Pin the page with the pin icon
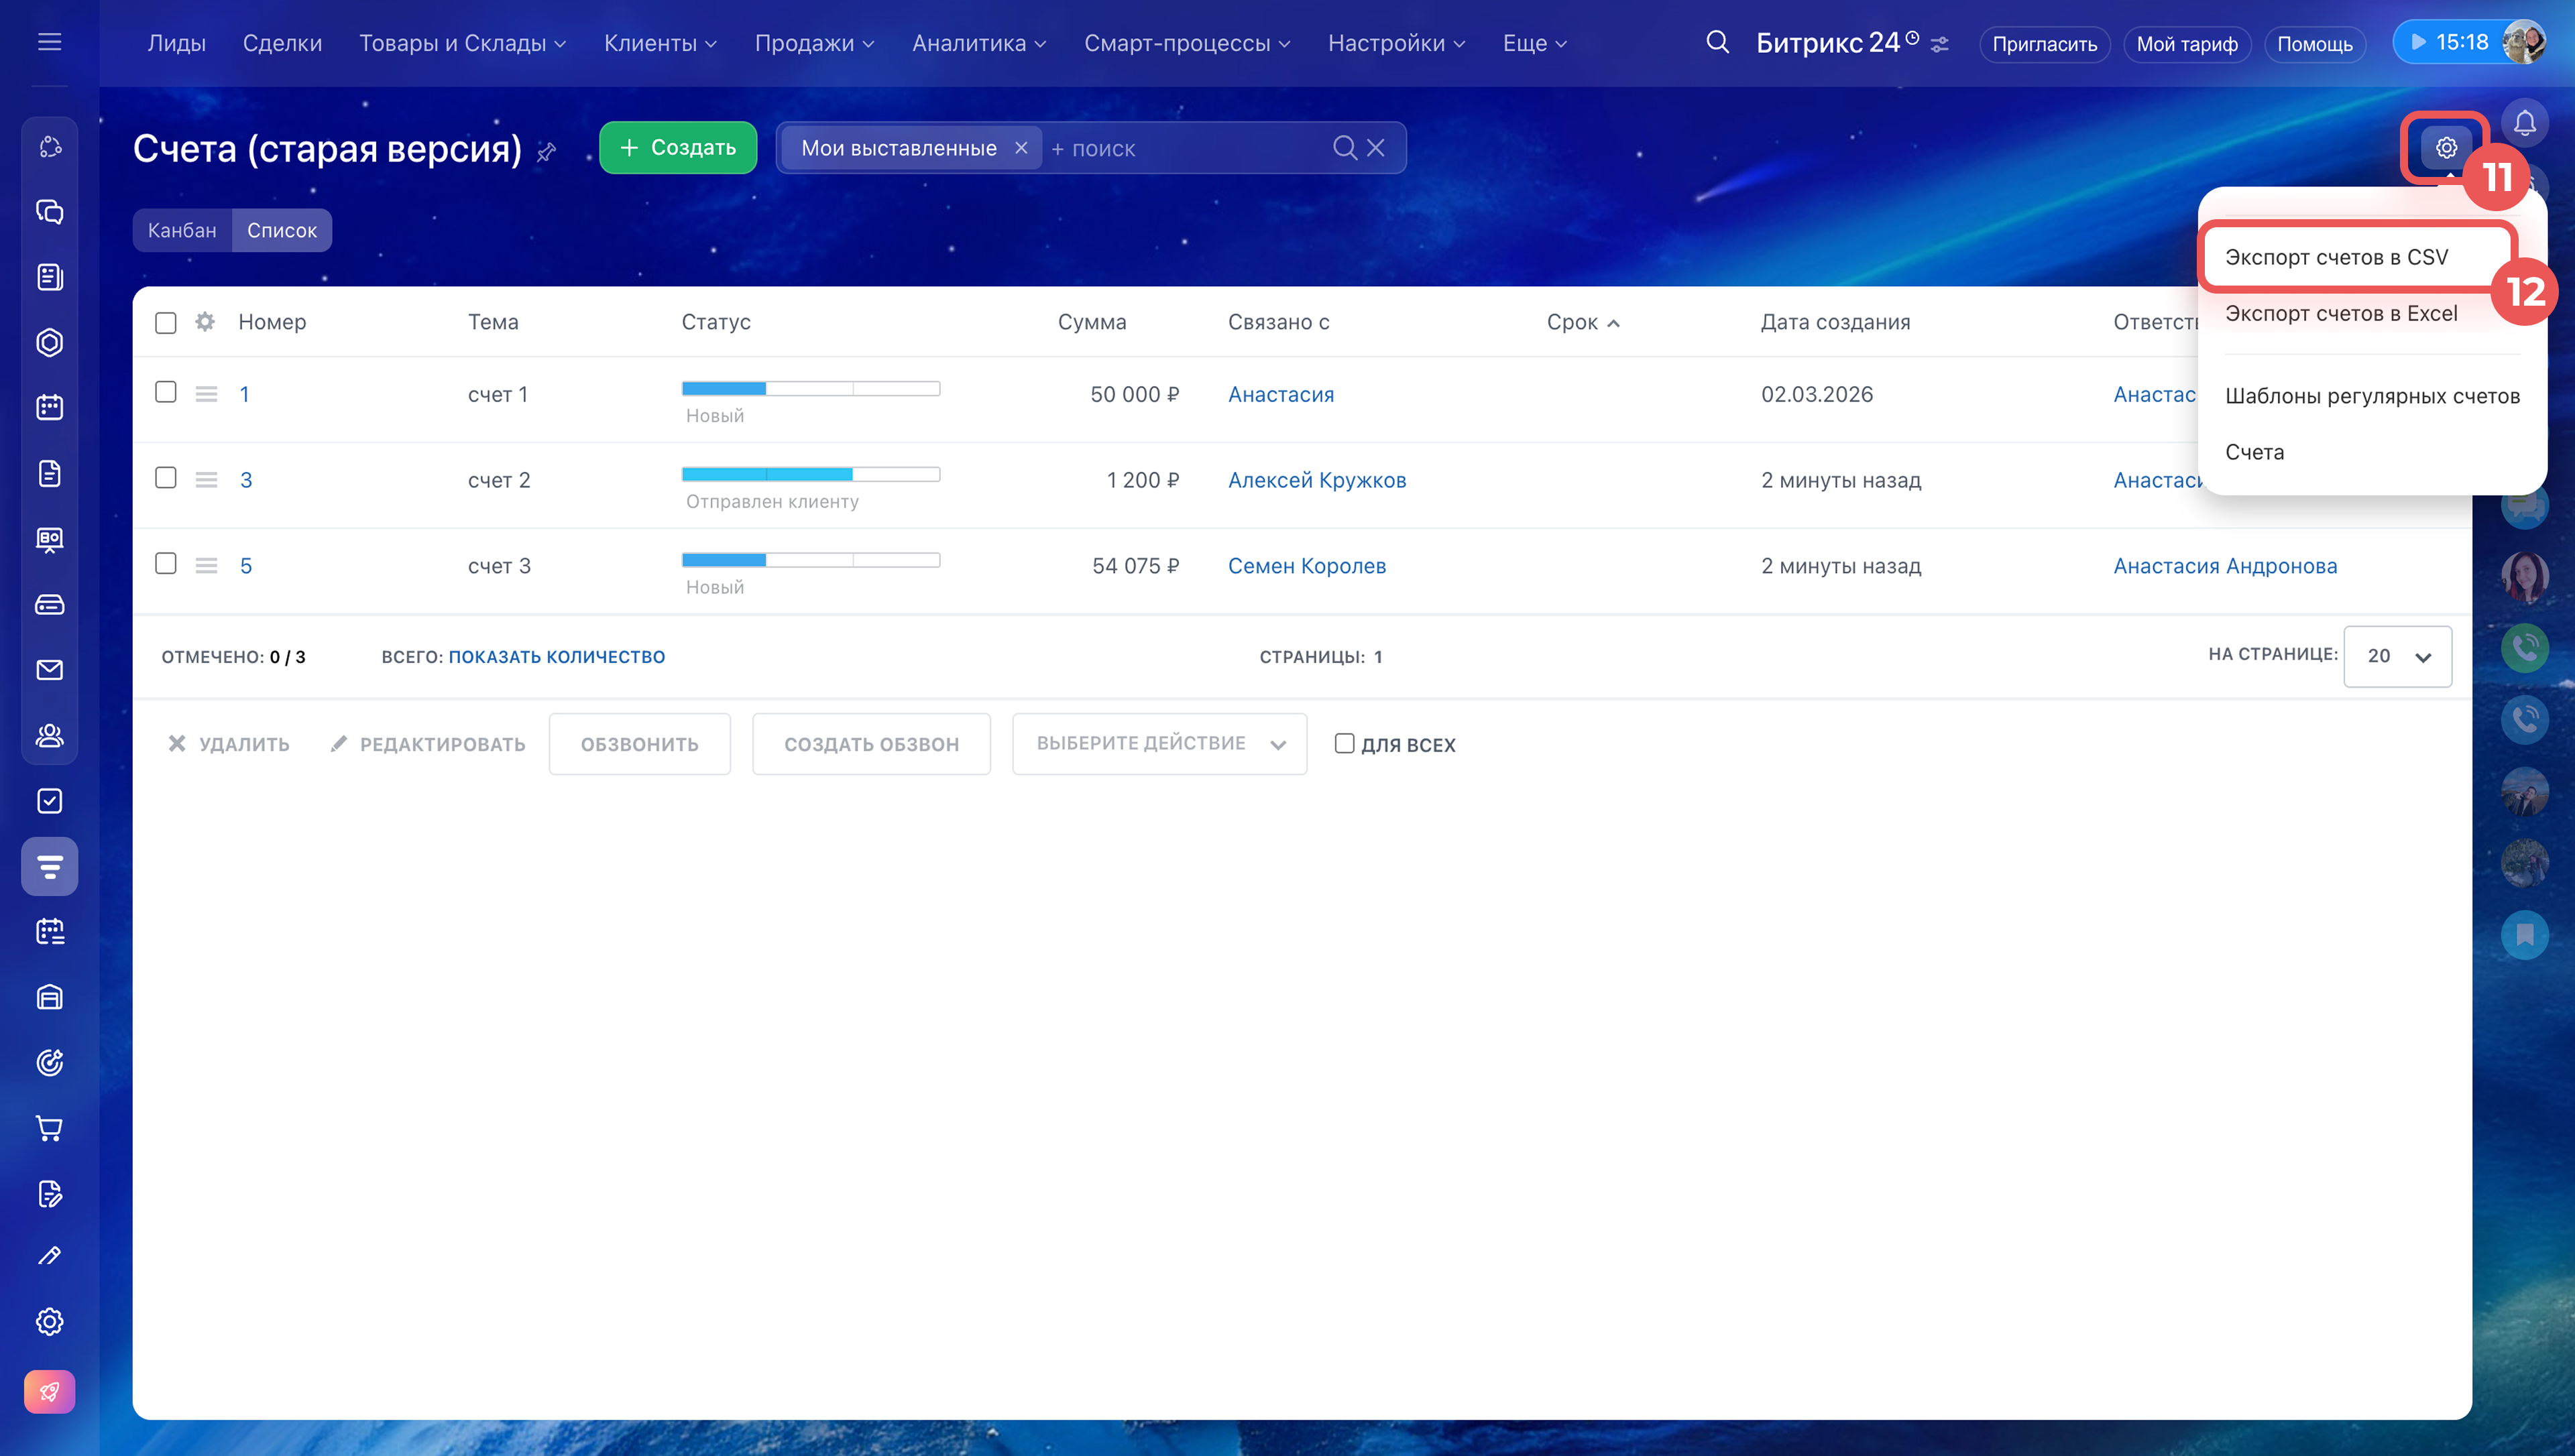This screenshot has height=1456, width=2575. click(546, 152)
